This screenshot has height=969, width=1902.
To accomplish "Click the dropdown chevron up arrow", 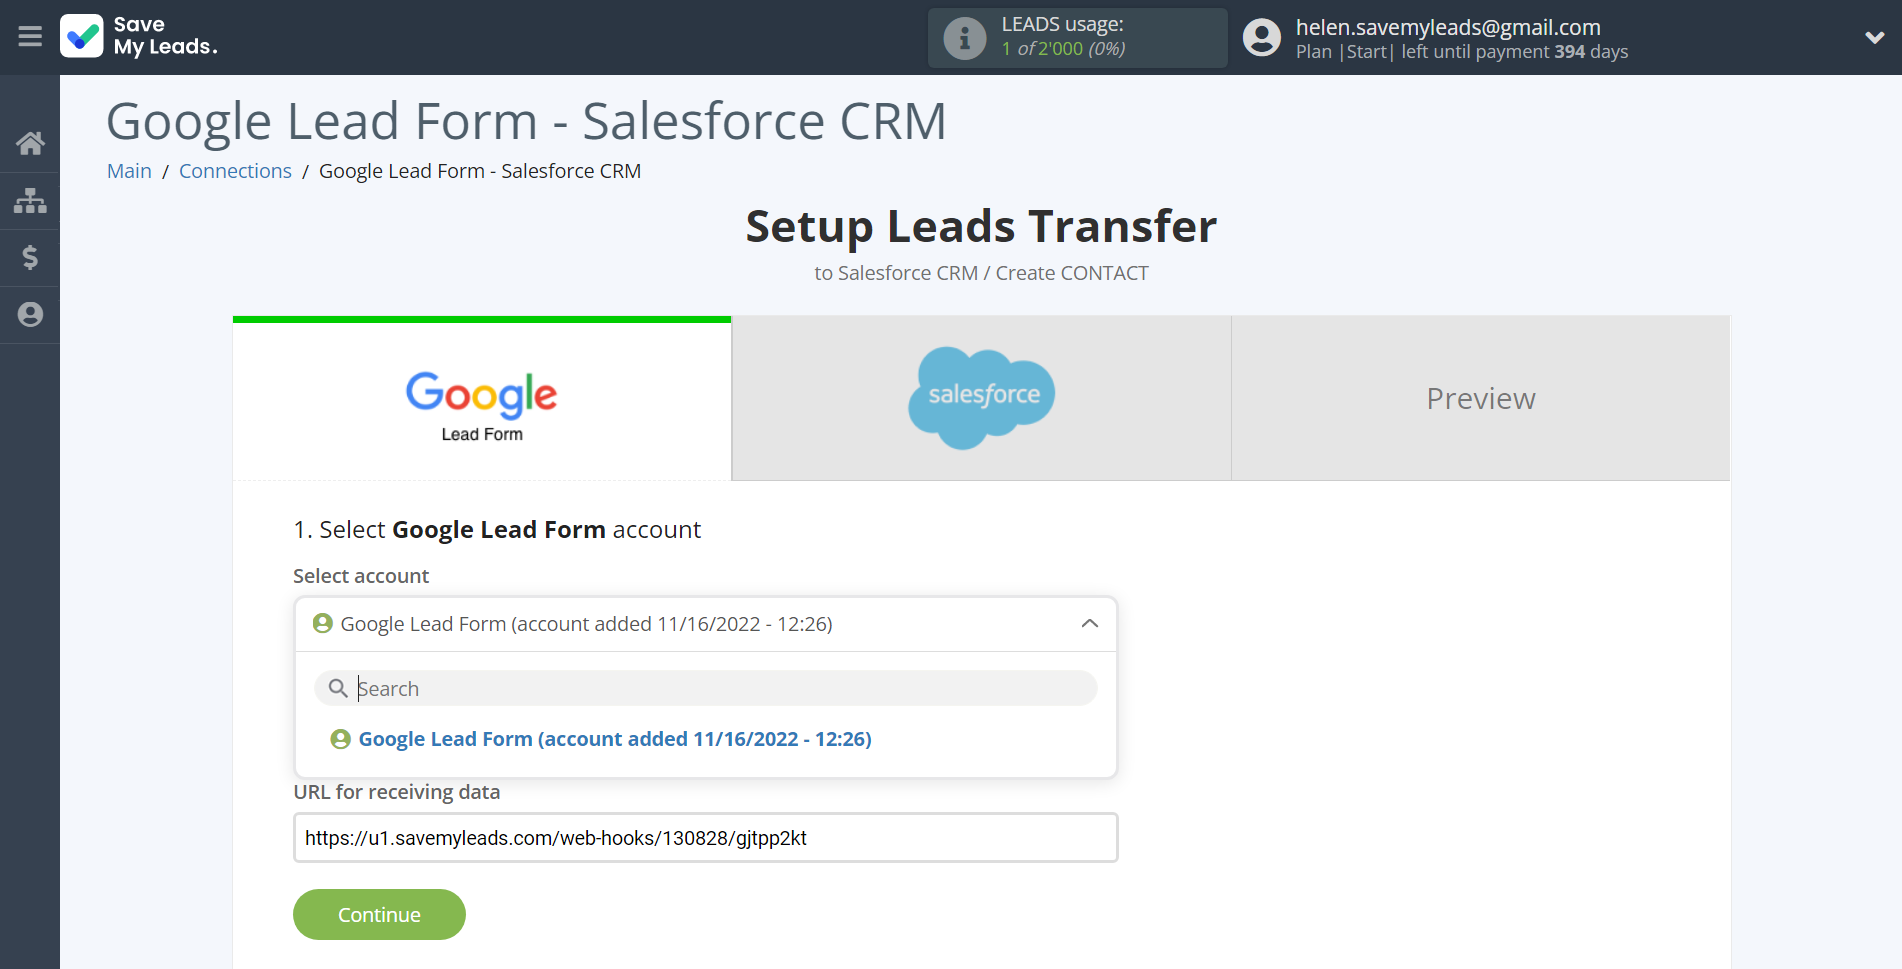I will click(x=1090, y=624).
